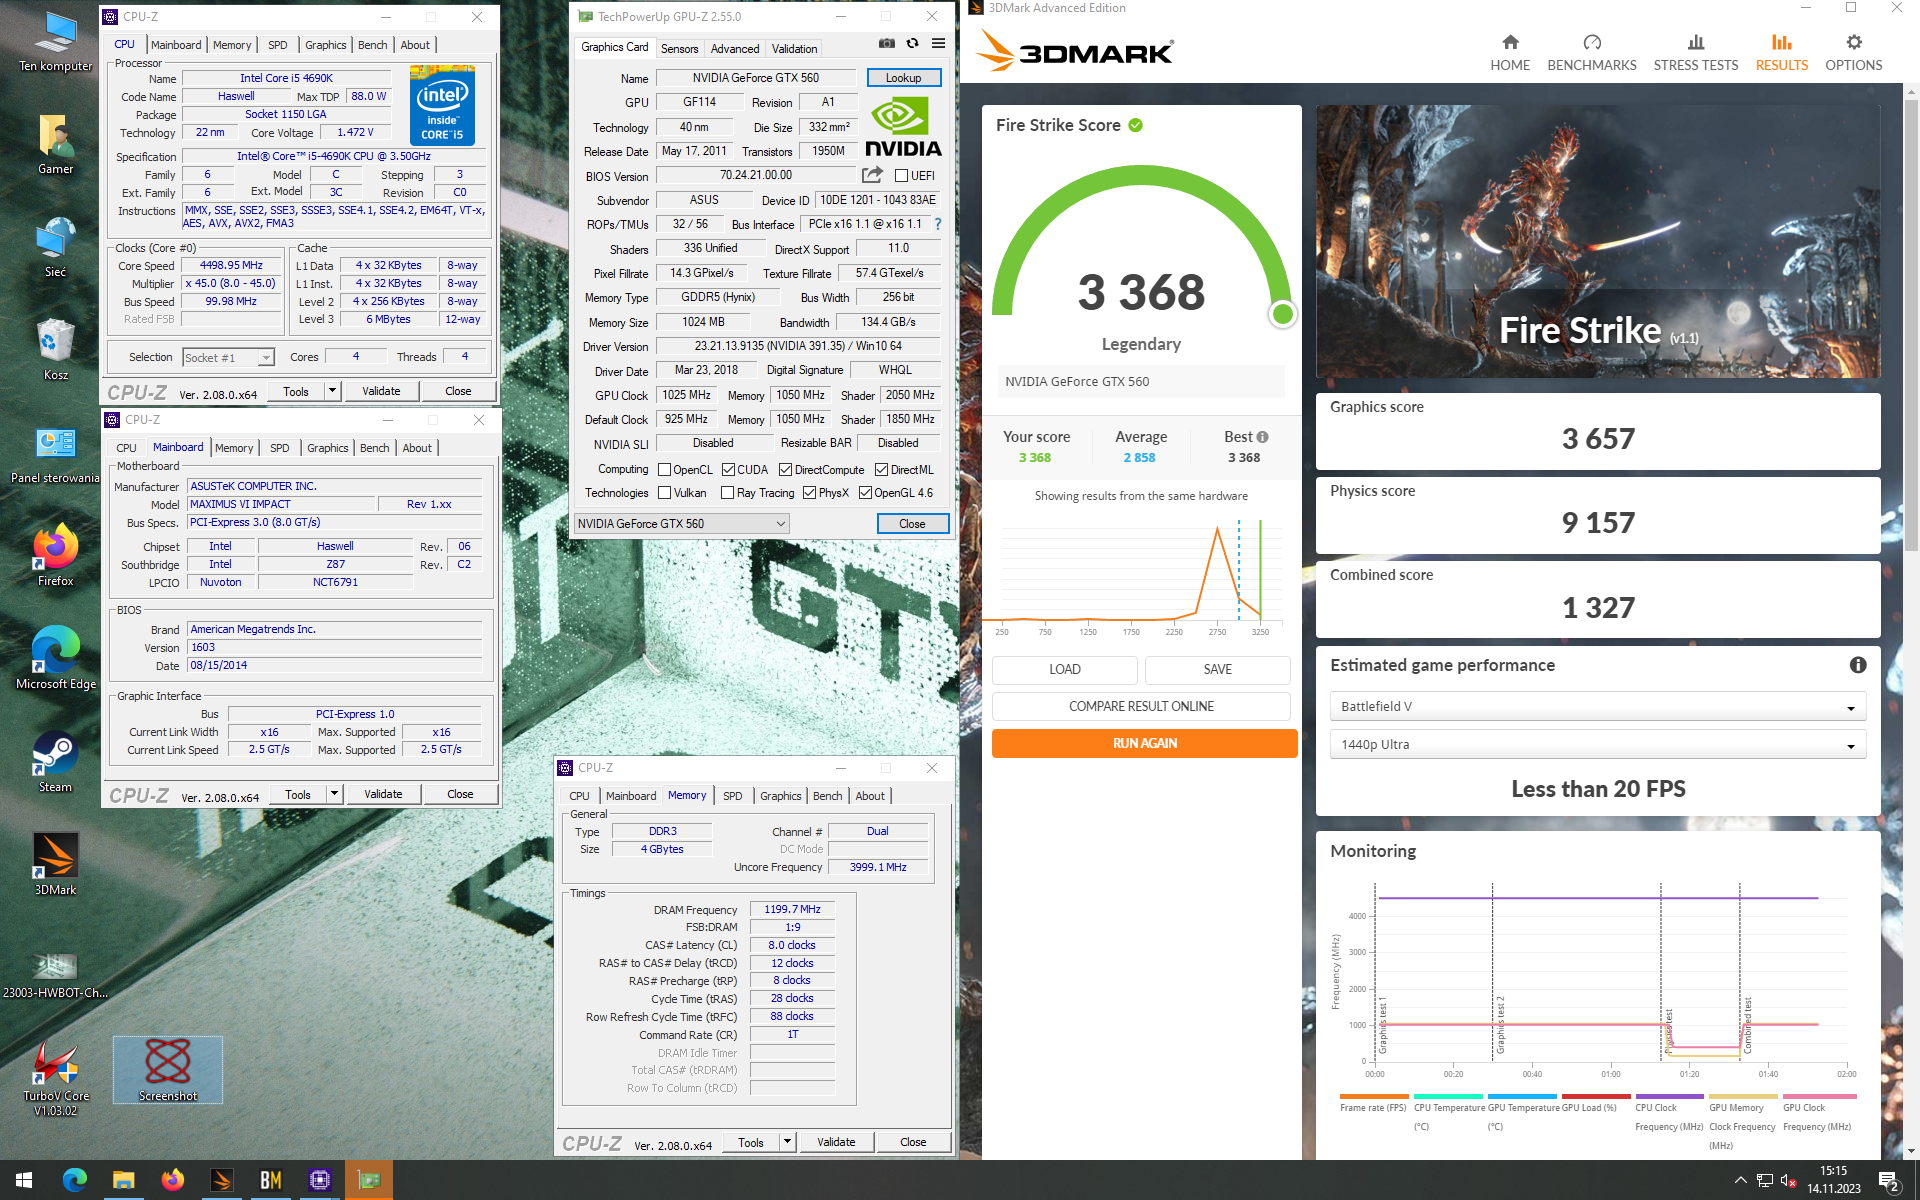Screen dimensions: 1920x1200
Task: Expand Tools arrow in top CPU-Z window
Action: coord(333,391)
